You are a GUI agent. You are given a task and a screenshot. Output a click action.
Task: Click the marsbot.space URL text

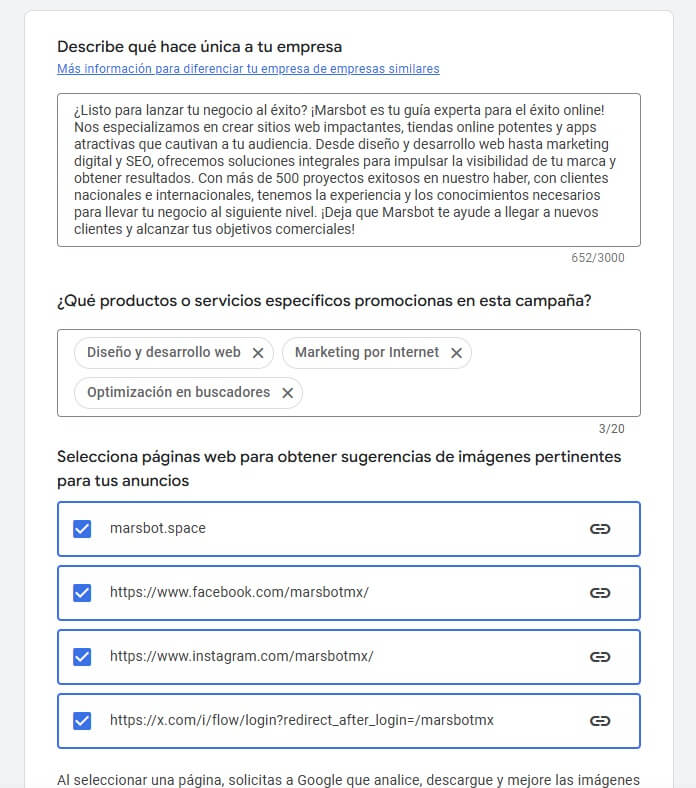tap(158, 528)
